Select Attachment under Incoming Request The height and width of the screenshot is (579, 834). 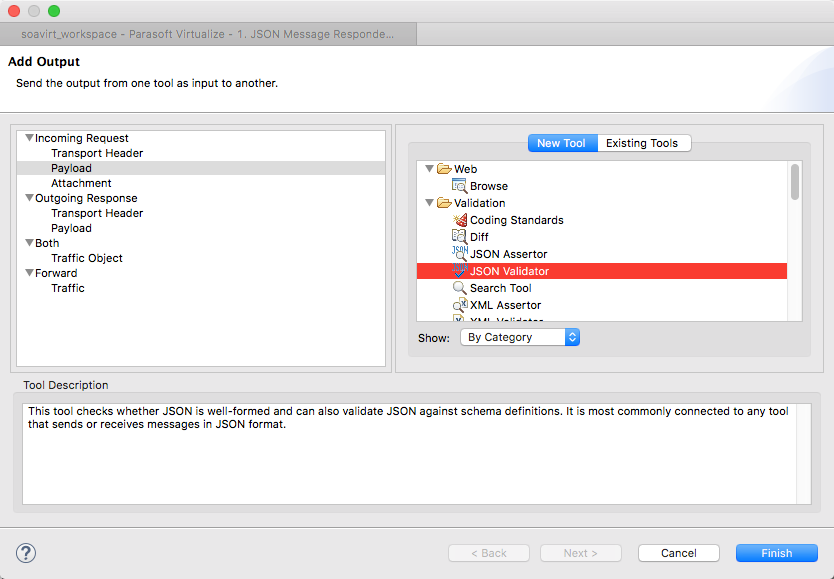tap(81, 183)
